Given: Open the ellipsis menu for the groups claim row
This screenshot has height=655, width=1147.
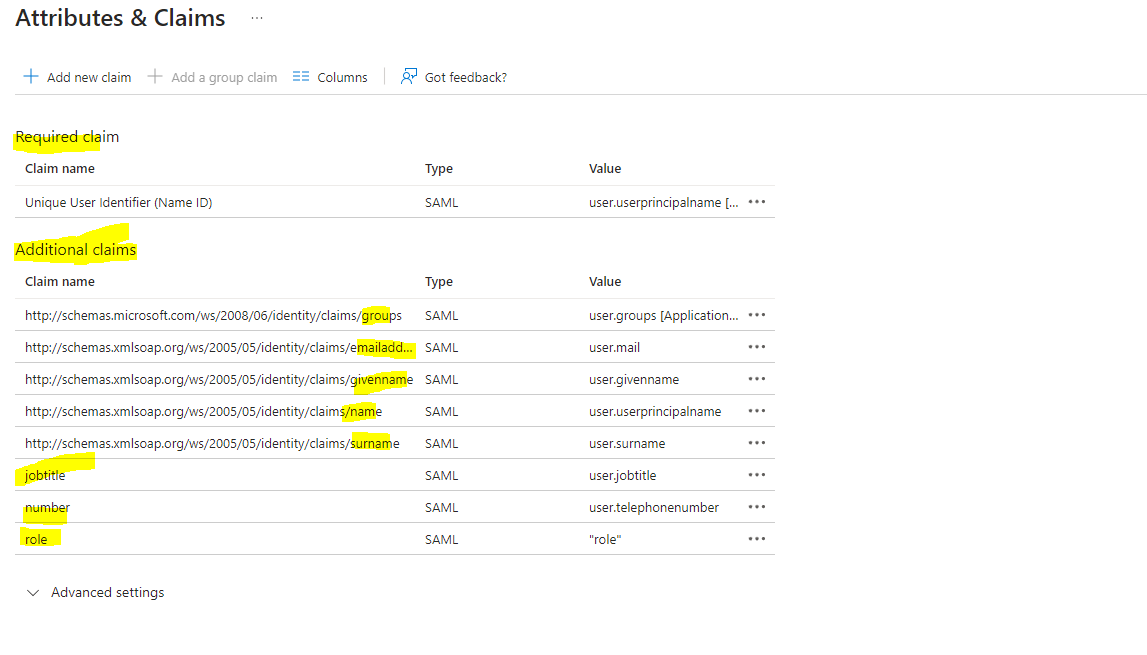Looking at the screenshot, I should tap(757, 315).
